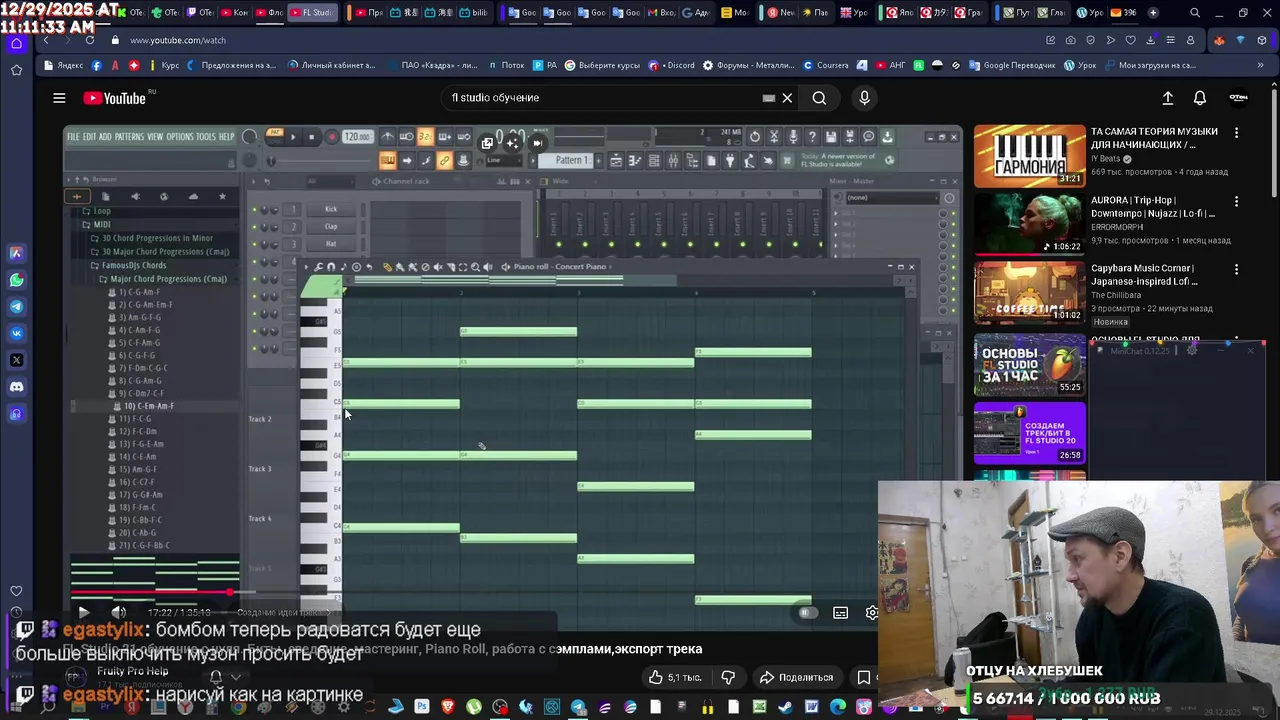This screenshot has width=1280, height=720.
Task: Dislike the video
Action: tap(728, 677)
